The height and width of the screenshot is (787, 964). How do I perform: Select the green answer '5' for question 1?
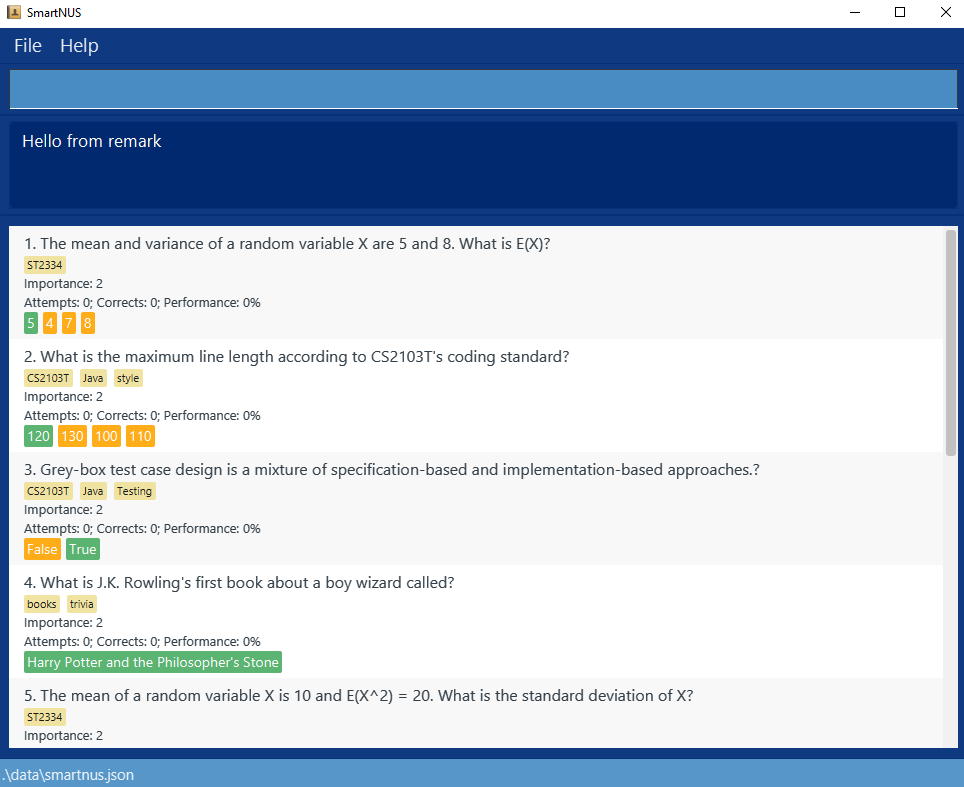30,322
